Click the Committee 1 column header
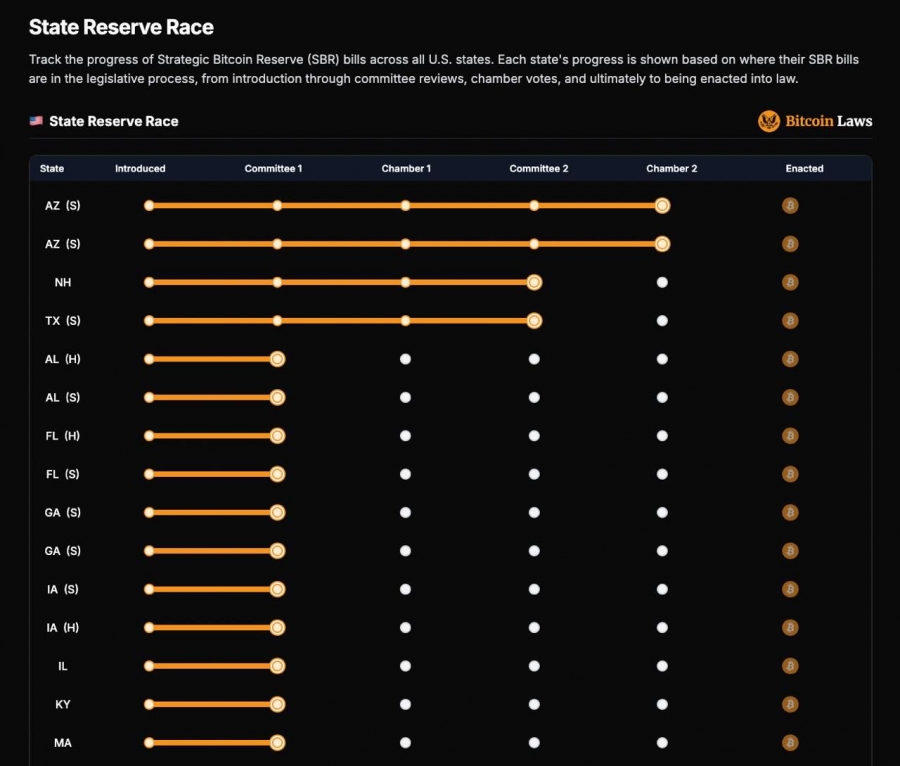The image size is (900, 766). pyautogui.click(x=273, y=169)
